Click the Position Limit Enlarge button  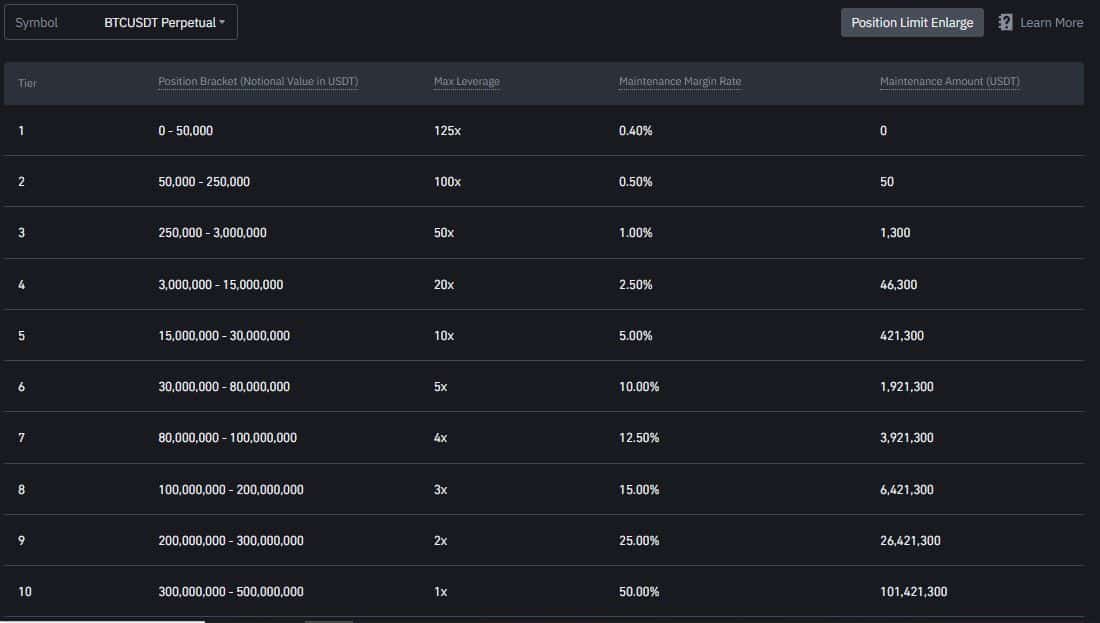(x=912, y=22)
